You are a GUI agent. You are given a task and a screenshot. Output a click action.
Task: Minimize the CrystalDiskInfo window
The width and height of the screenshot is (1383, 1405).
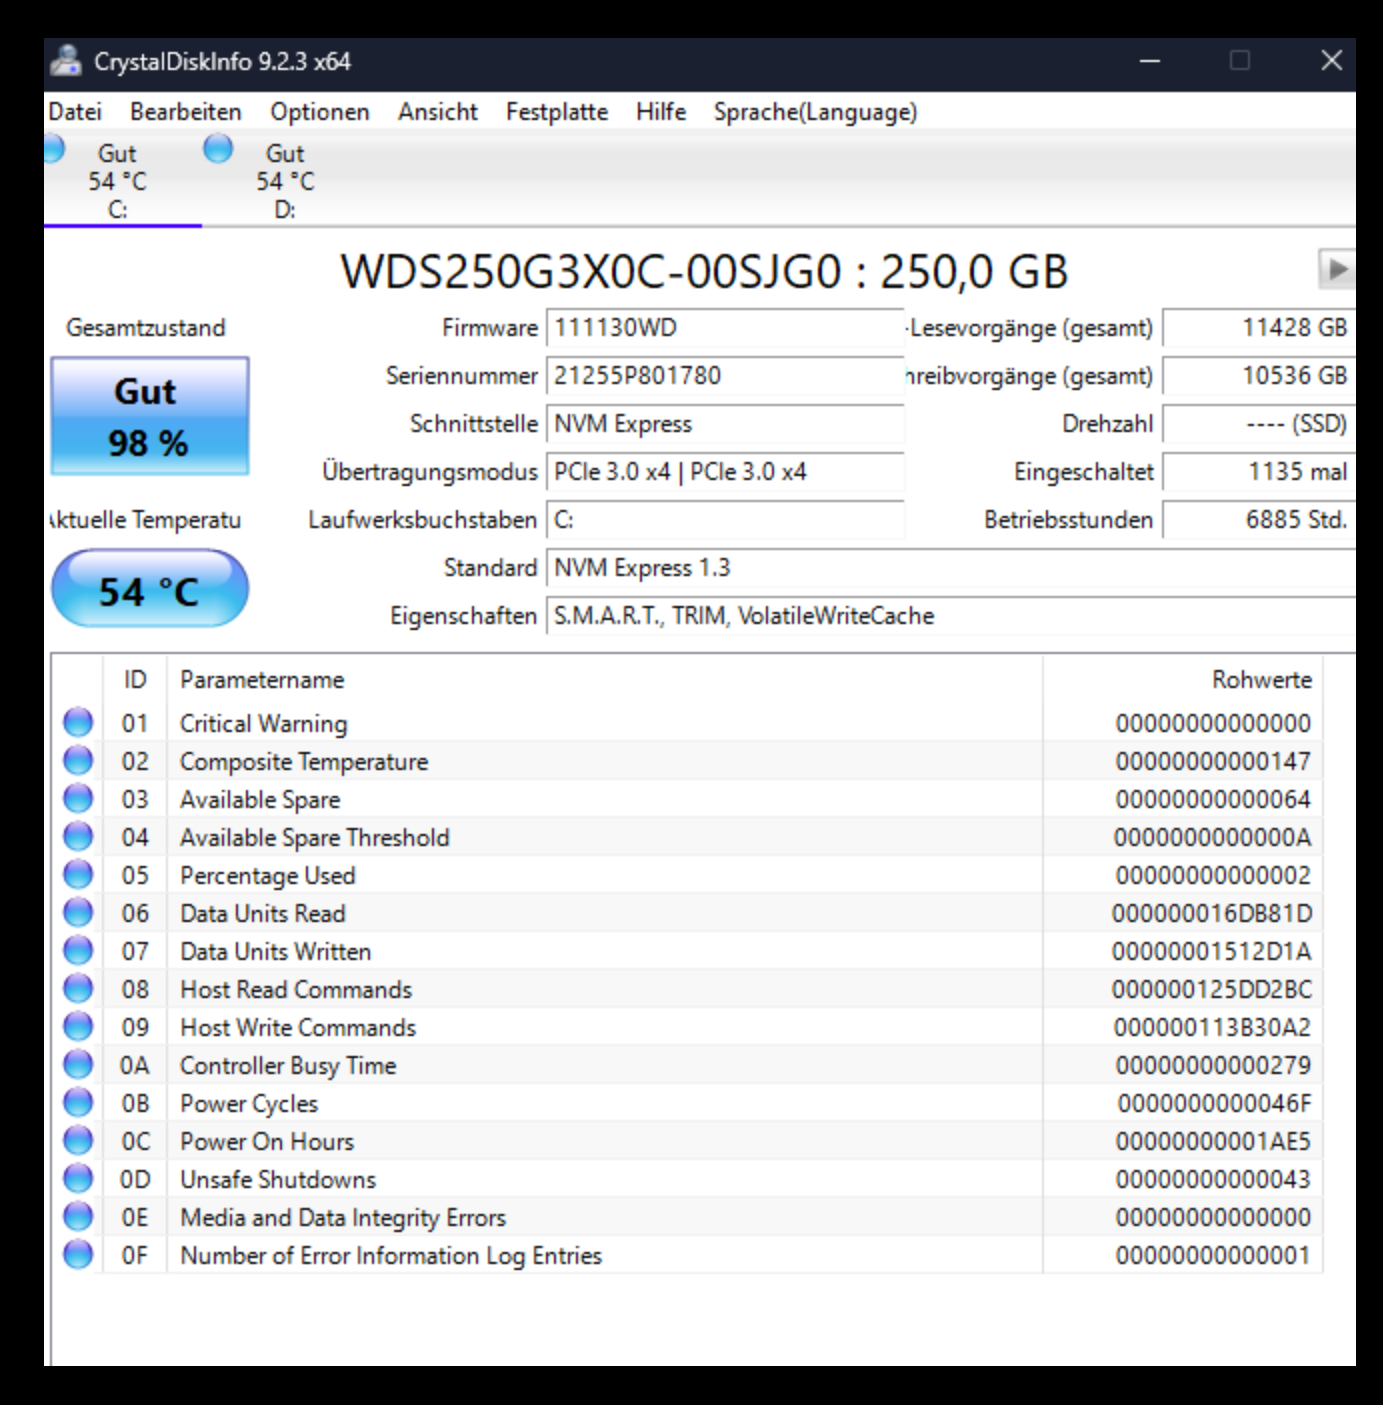[1150, 61]
